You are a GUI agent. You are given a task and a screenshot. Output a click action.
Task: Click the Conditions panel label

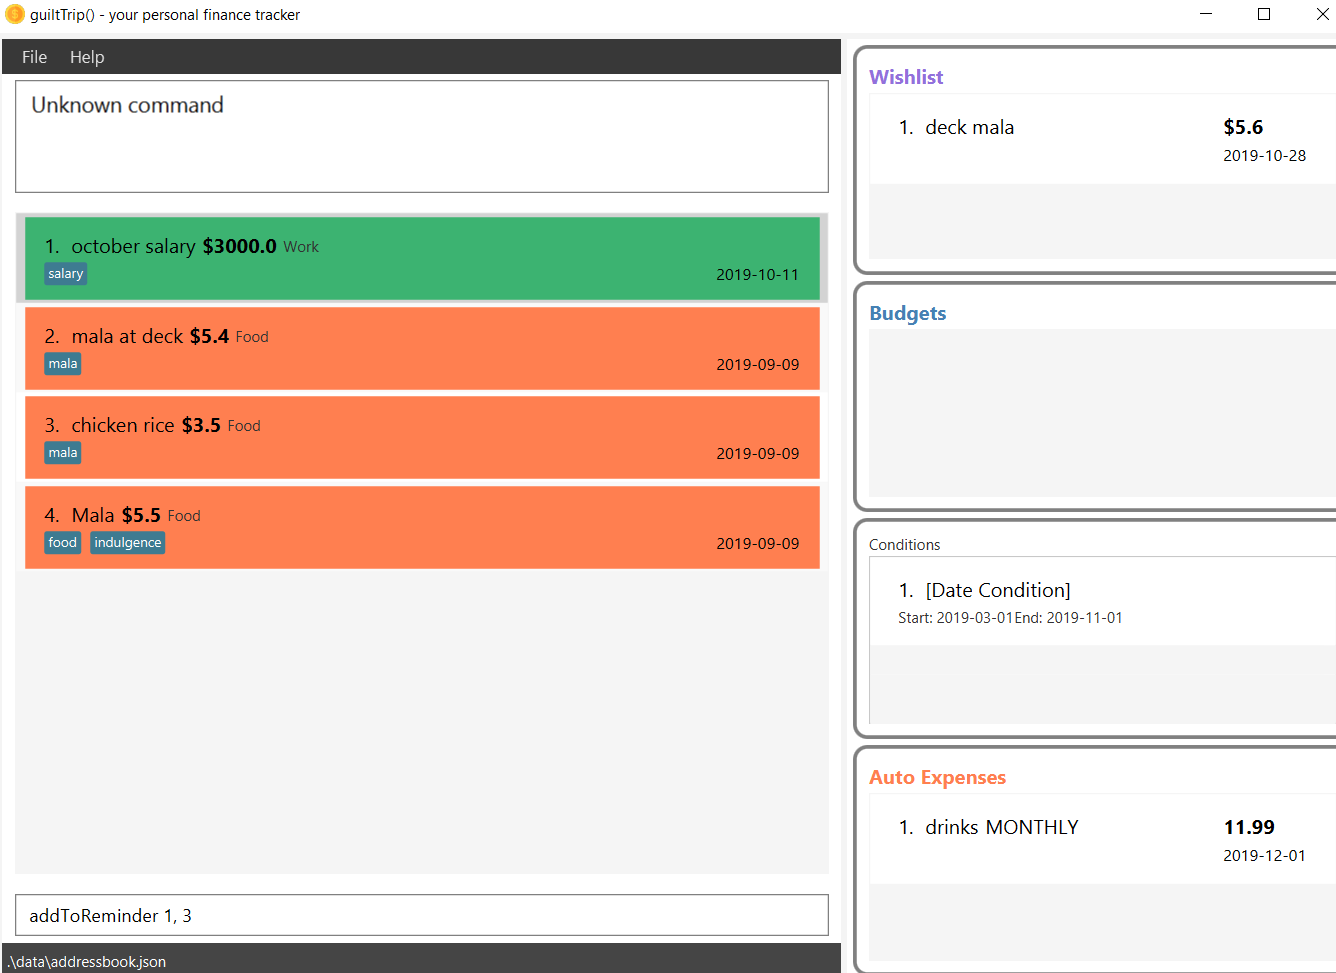point(905,545)
